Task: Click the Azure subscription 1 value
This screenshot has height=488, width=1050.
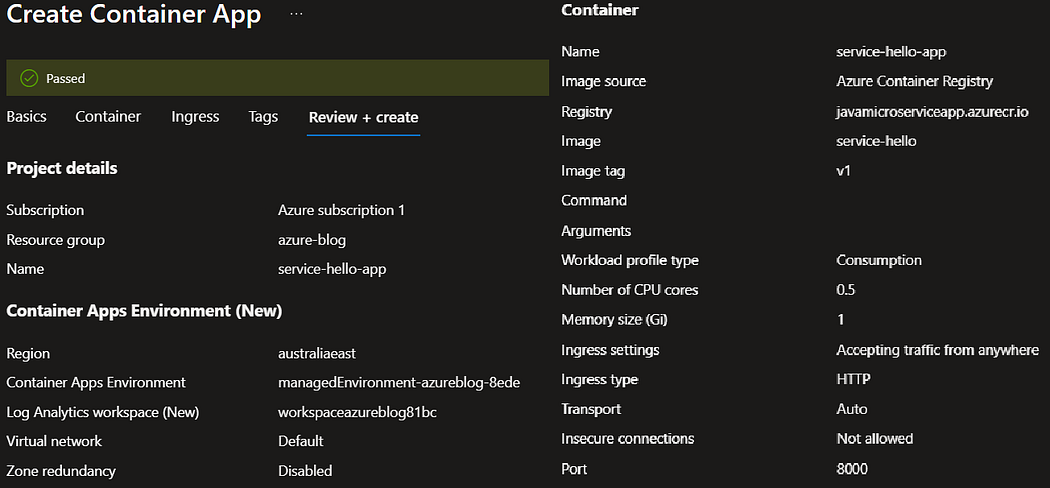Action: tap(342, 210)
